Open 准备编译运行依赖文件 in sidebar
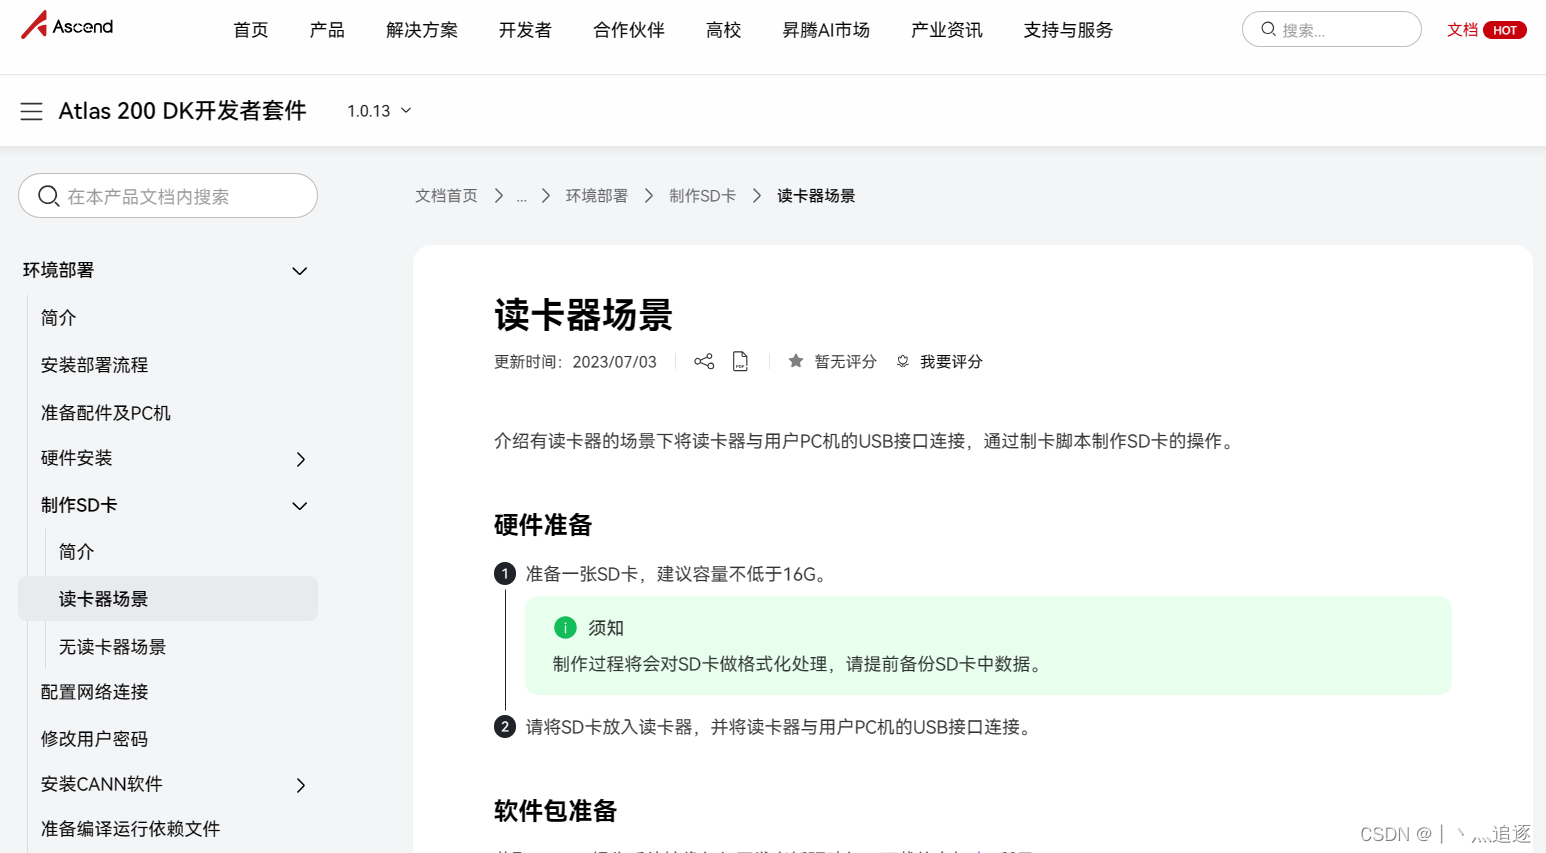 (130, 828)
